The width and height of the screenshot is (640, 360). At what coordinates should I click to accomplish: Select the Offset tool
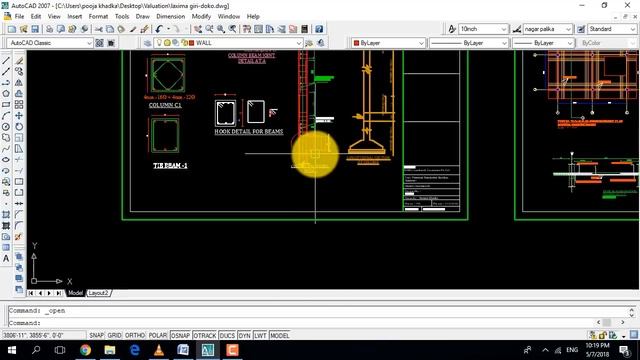[x=19, y=94]
